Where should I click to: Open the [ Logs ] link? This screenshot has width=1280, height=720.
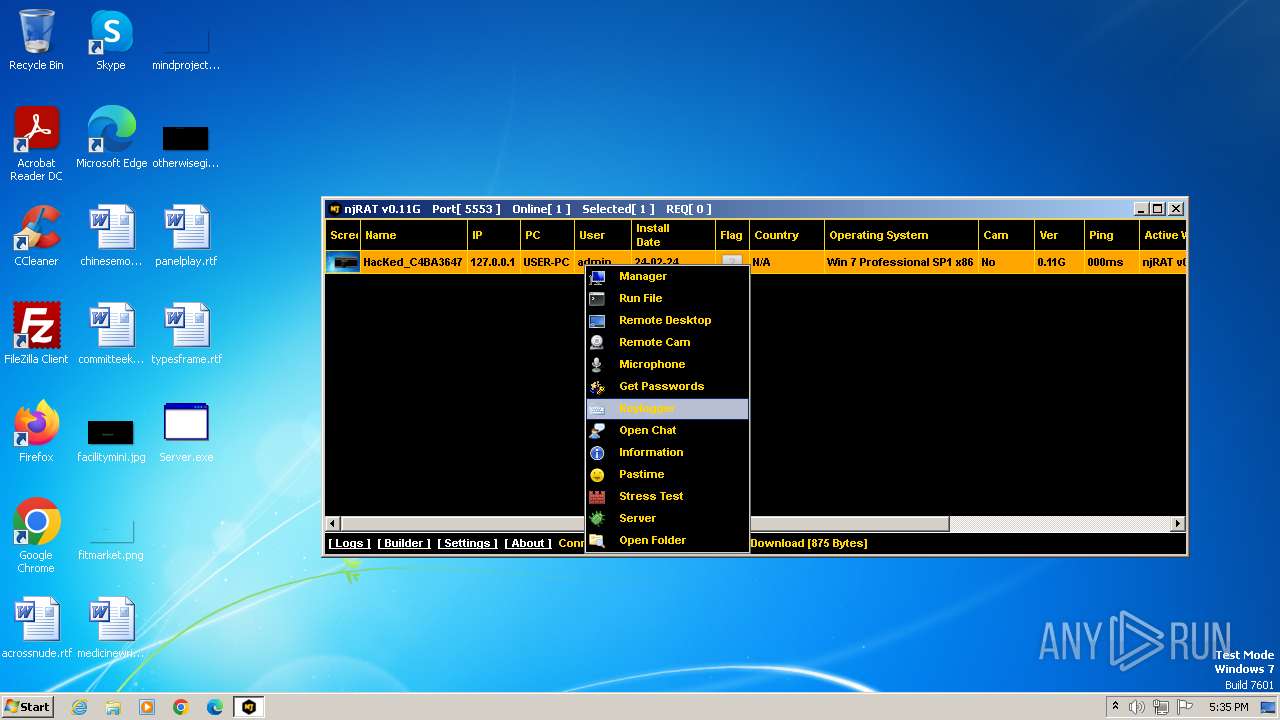tap(349, 543)
